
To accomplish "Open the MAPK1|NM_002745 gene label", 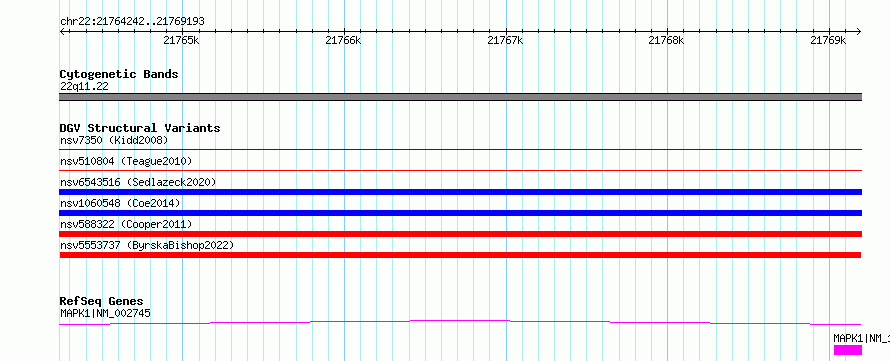I will 105,313.
